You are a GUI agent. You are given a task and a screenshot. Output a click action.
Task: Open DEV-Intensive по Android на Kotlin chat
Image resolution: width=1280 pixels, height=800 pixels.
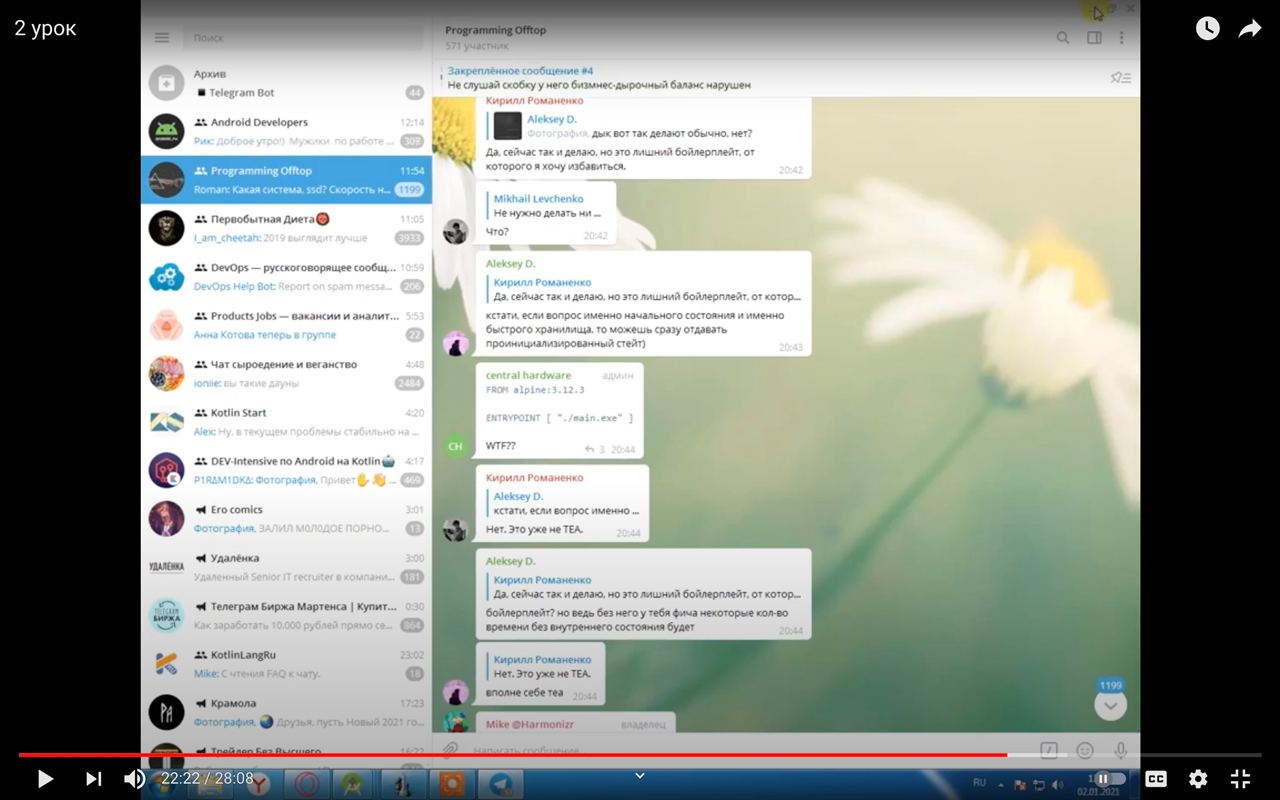[286, 470]
